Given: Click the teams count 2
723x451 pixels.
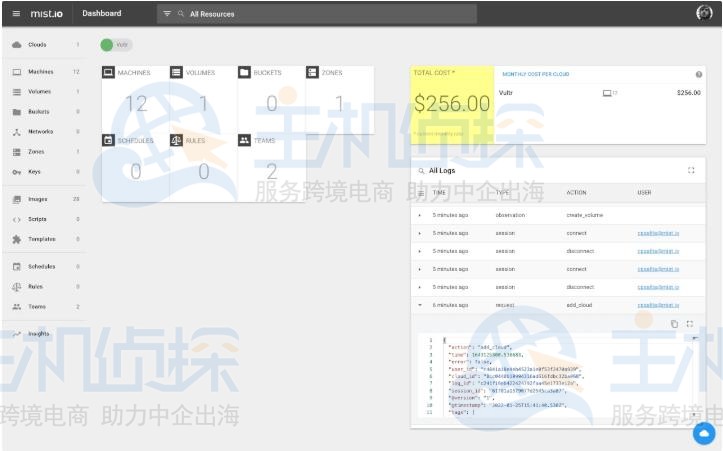Looking at the screenshot, I should click(x=272, y=172).
